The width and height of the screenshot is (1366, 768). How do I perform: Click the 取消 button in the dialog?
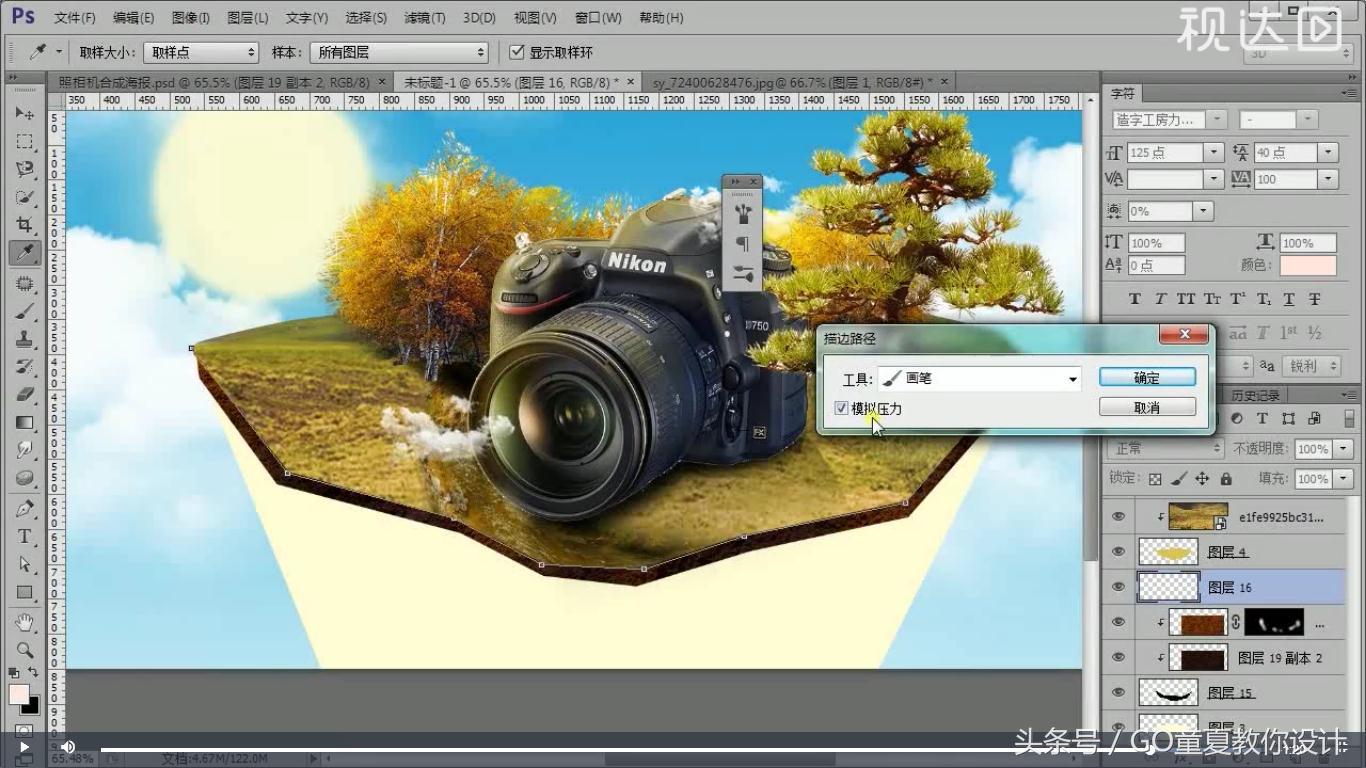(x=1147, y=406)
